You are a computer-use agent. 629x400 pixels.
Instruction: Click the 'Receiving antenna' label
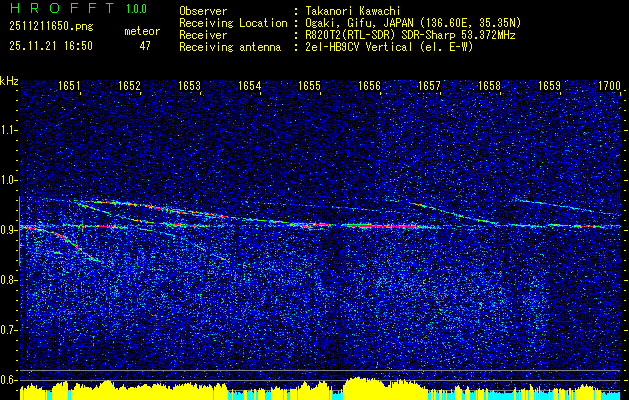[230, 47]
